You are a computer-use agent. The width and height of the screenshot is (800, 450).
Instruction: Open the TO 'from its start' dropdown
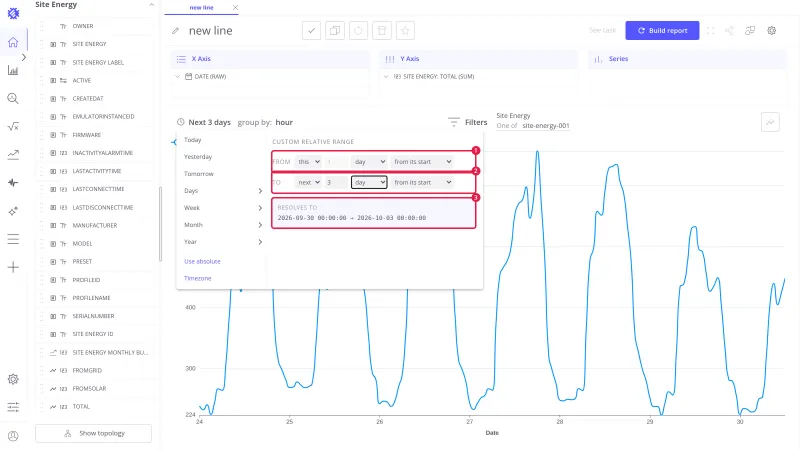(422, 182)
